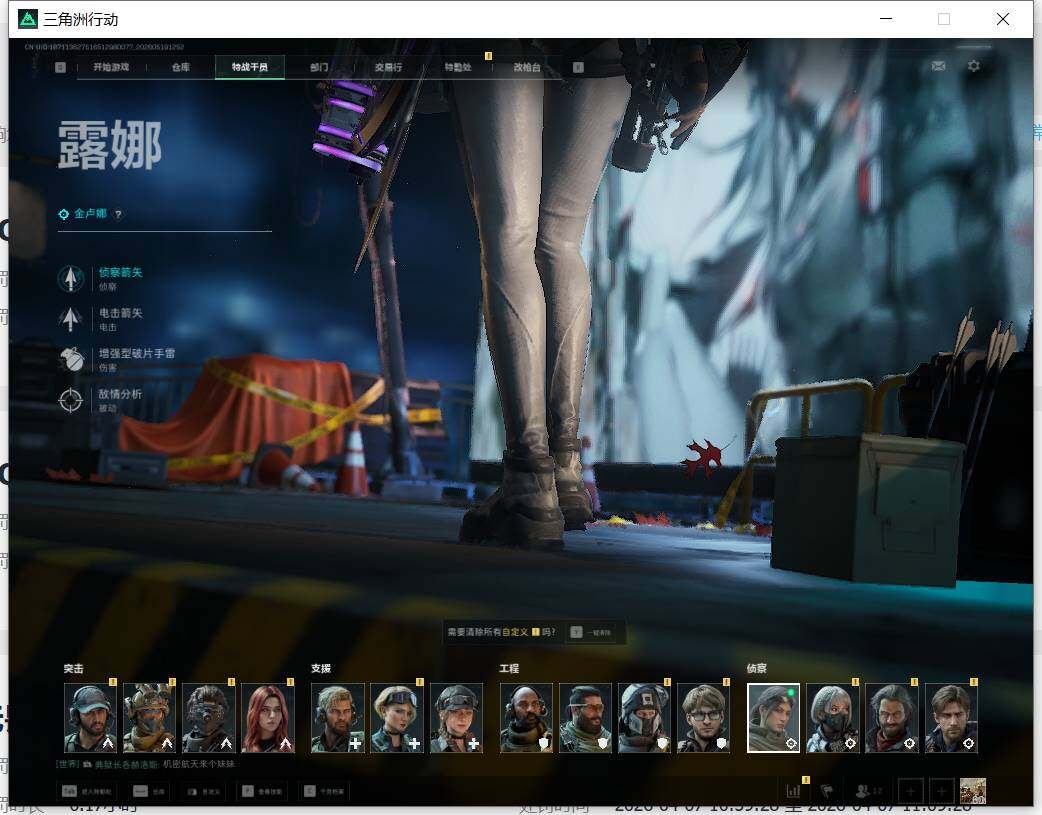Click the right navigation key icon after 改枪台

[x=578, y=67]
